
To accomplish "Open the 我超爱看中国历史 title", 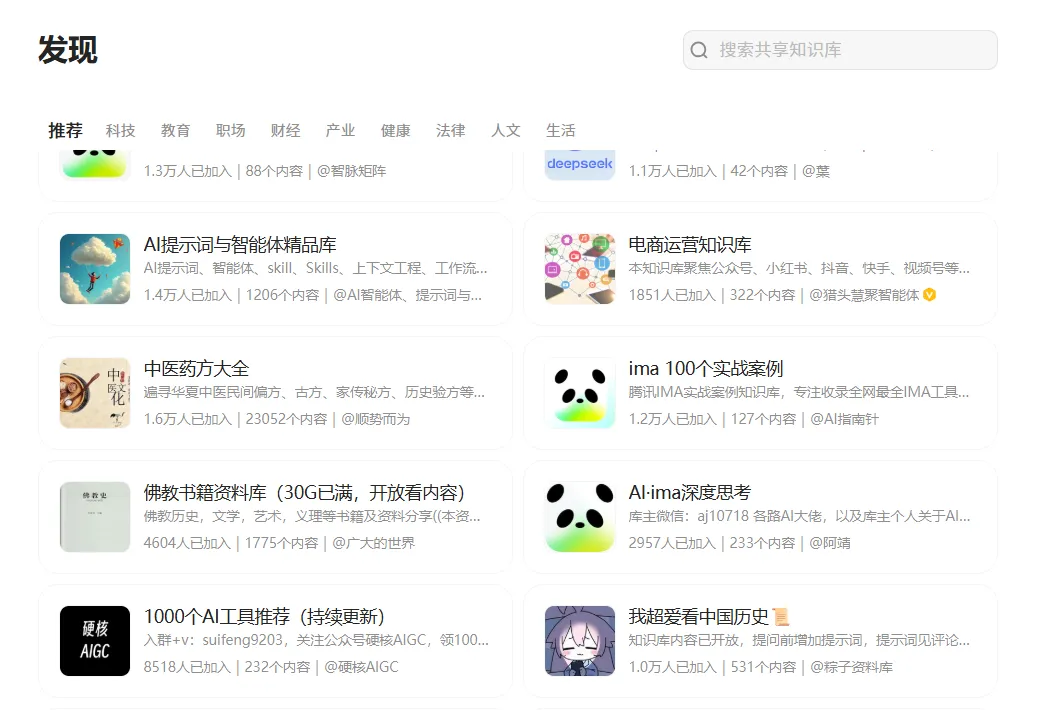I will pos(698,617).
